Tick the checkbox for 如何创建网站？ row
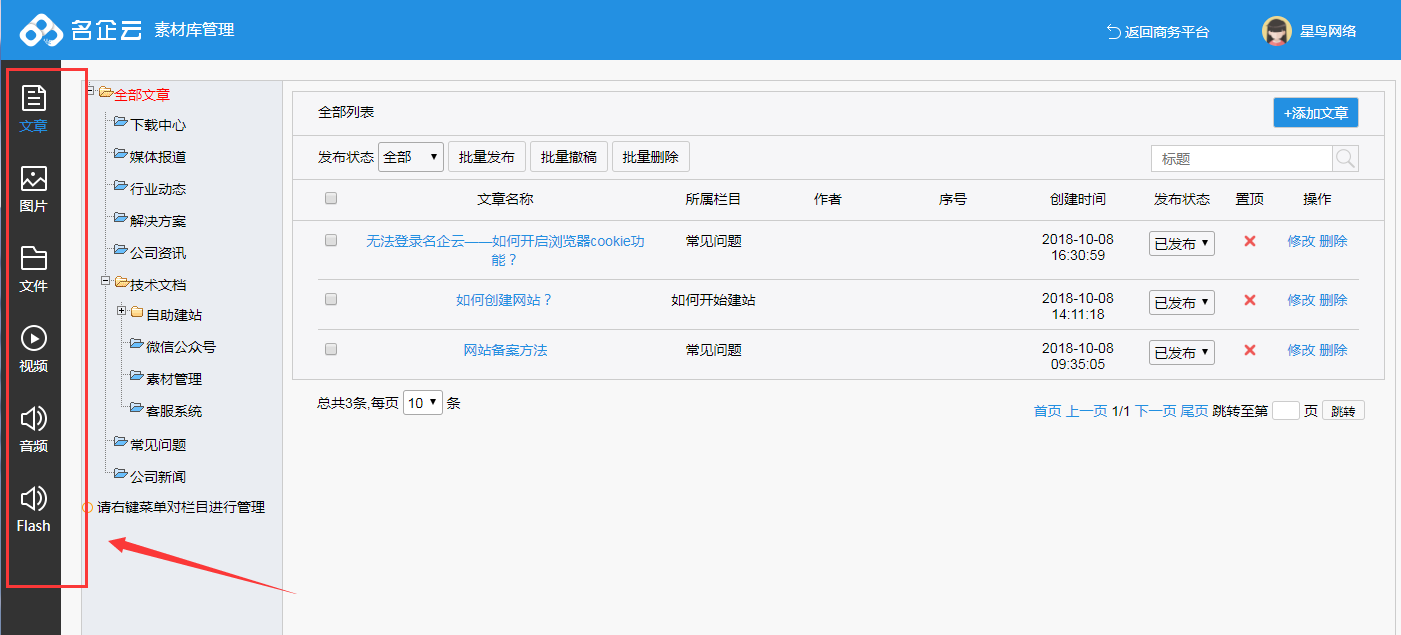This screenshot has width=1401, height=635. 331,299
